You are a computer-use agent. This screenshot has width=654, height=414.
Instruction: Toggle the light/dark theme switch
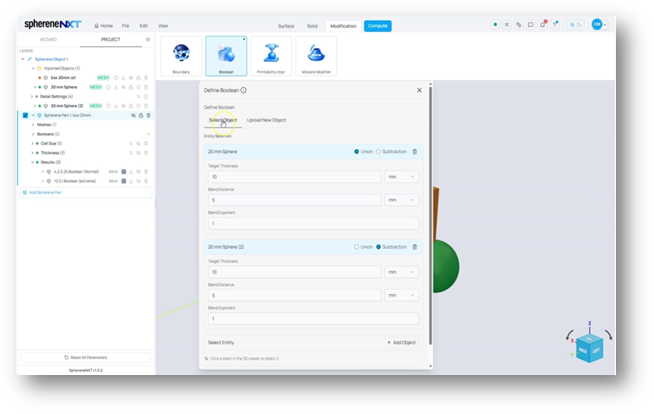point(576,25)
